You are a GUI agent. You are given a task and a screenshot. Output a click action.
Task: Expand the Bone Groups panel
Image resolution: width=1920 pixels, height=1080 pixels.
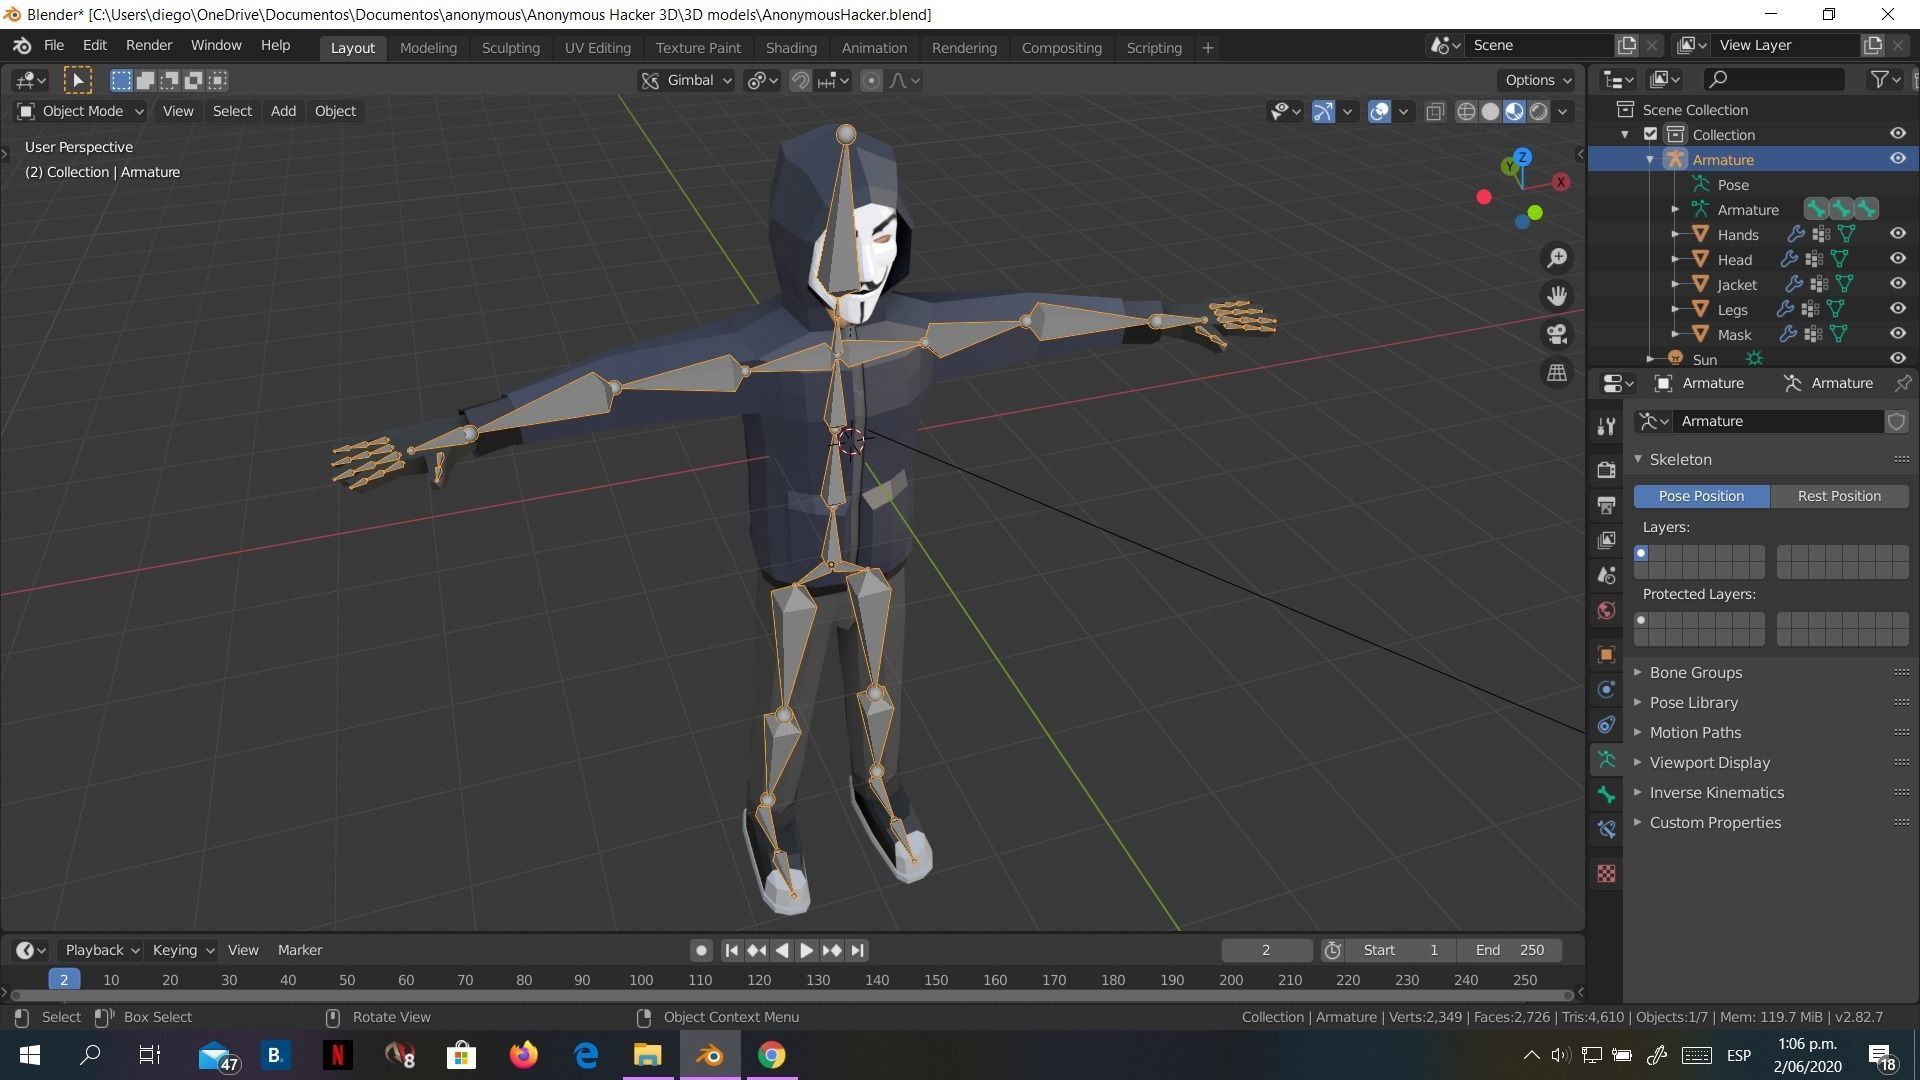(x=1695, y=672)
